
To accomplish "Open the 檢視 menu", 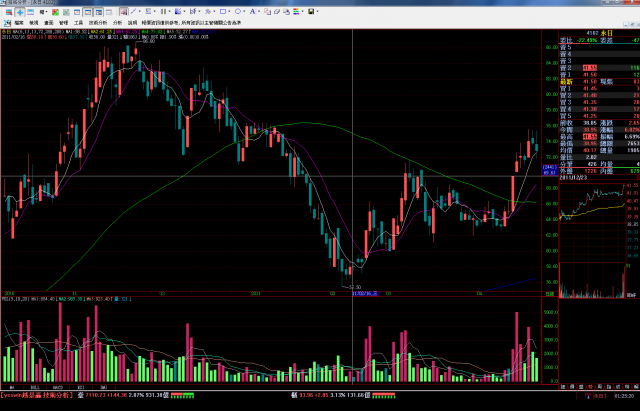I will tap(33, 23).
